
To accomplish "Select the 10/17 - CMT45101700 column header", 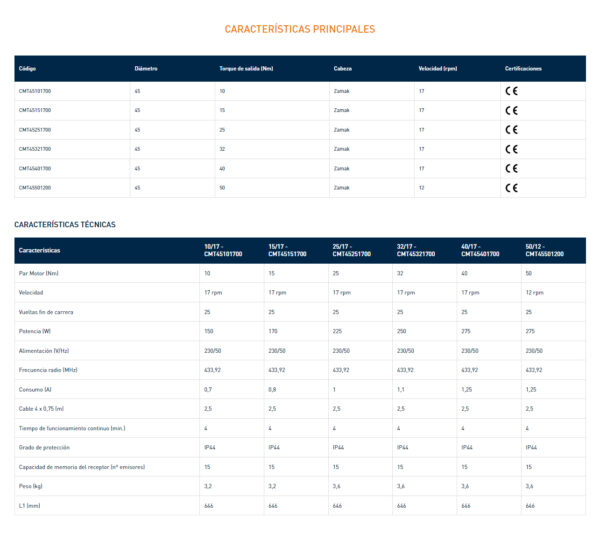I will [225, 250].
